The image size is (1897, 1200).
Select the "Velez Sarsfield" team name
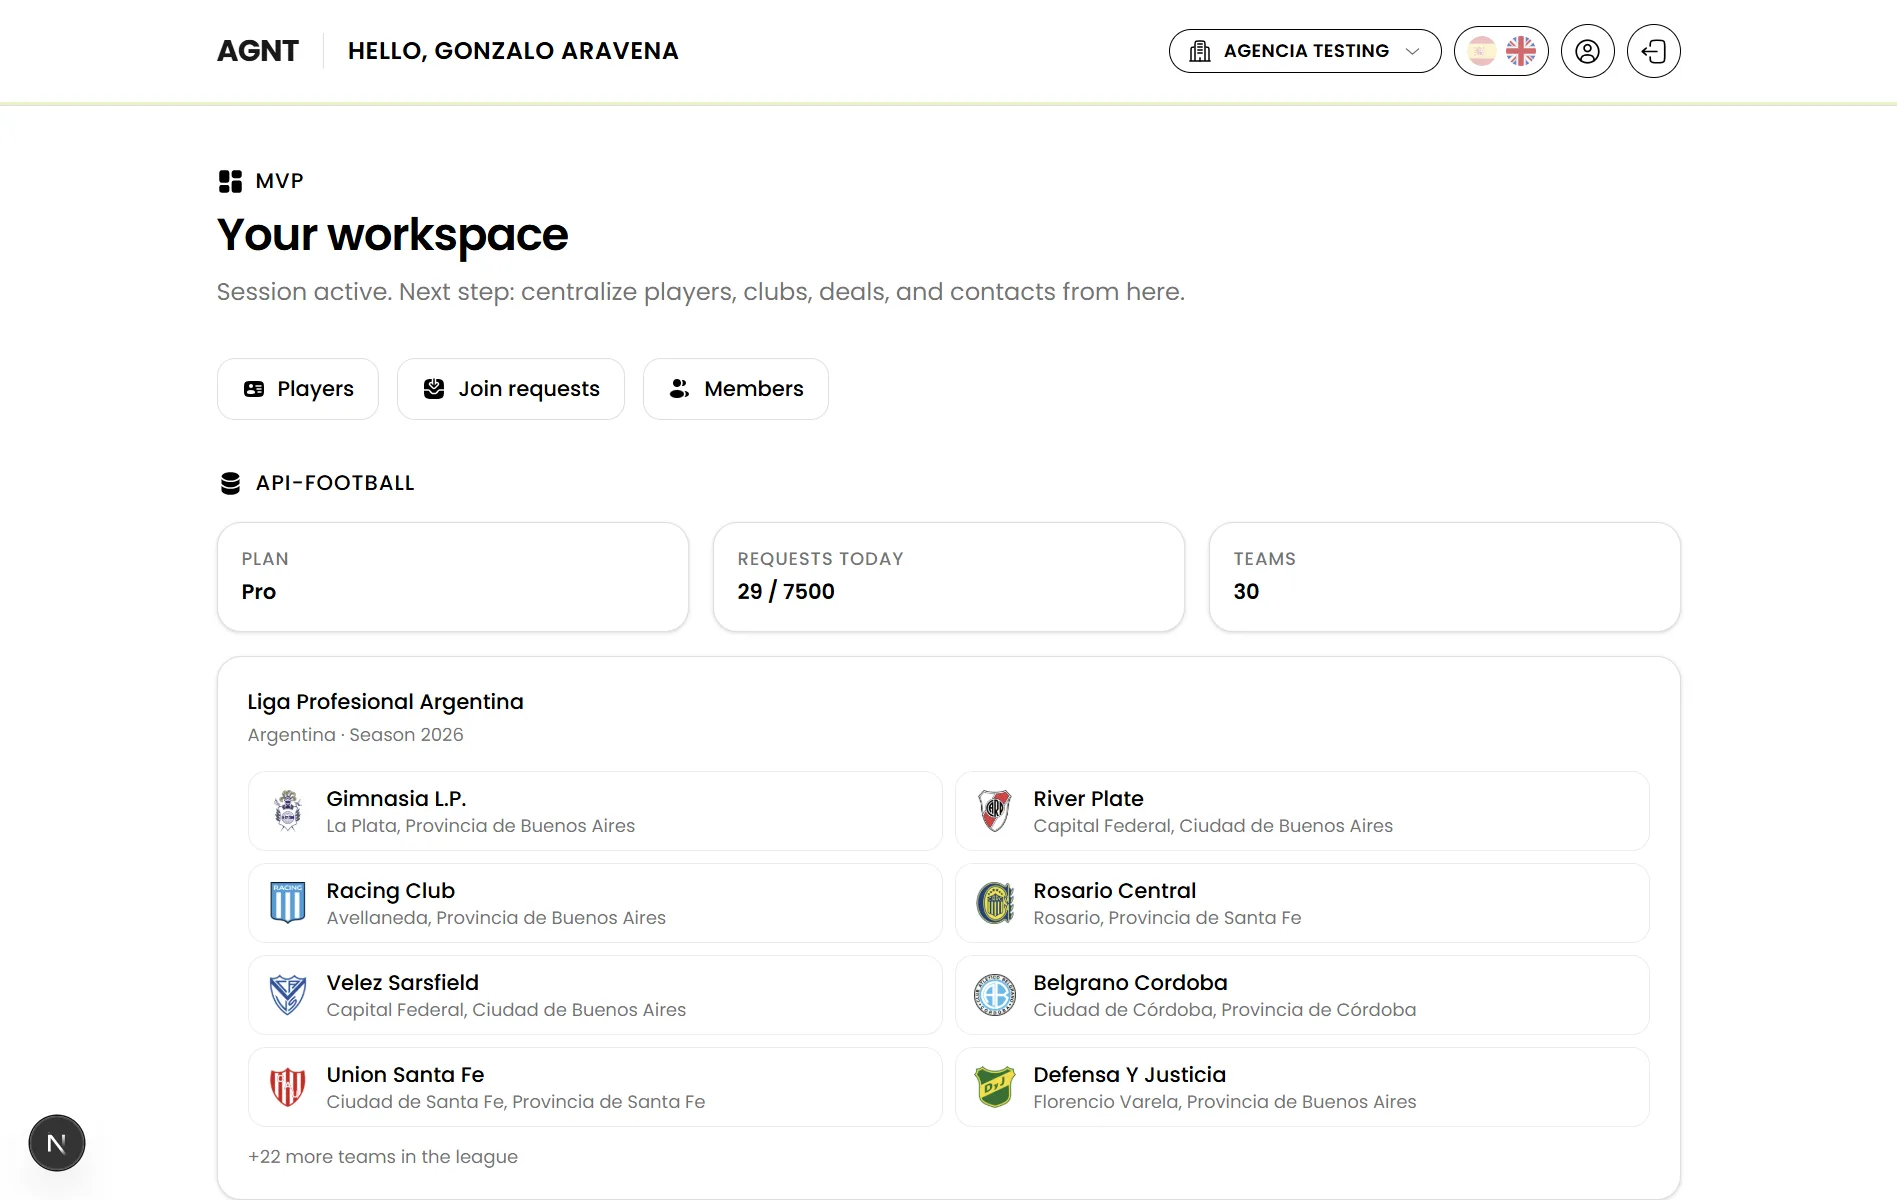402,983
